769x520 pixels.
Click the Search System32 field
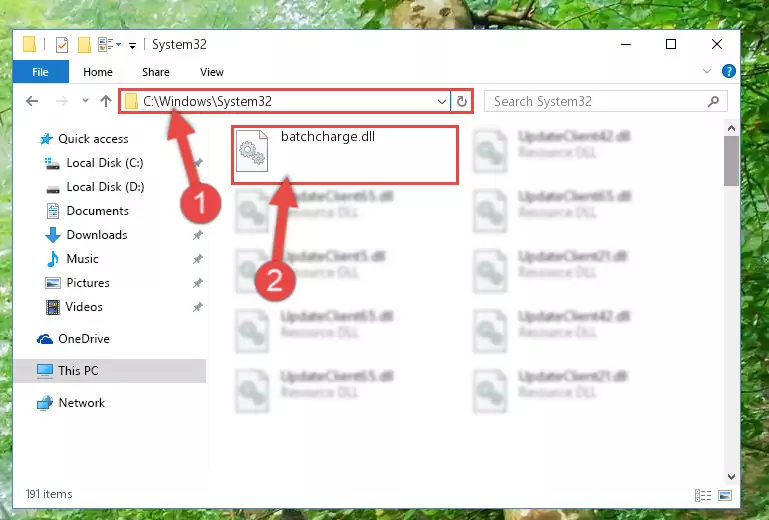605,102
